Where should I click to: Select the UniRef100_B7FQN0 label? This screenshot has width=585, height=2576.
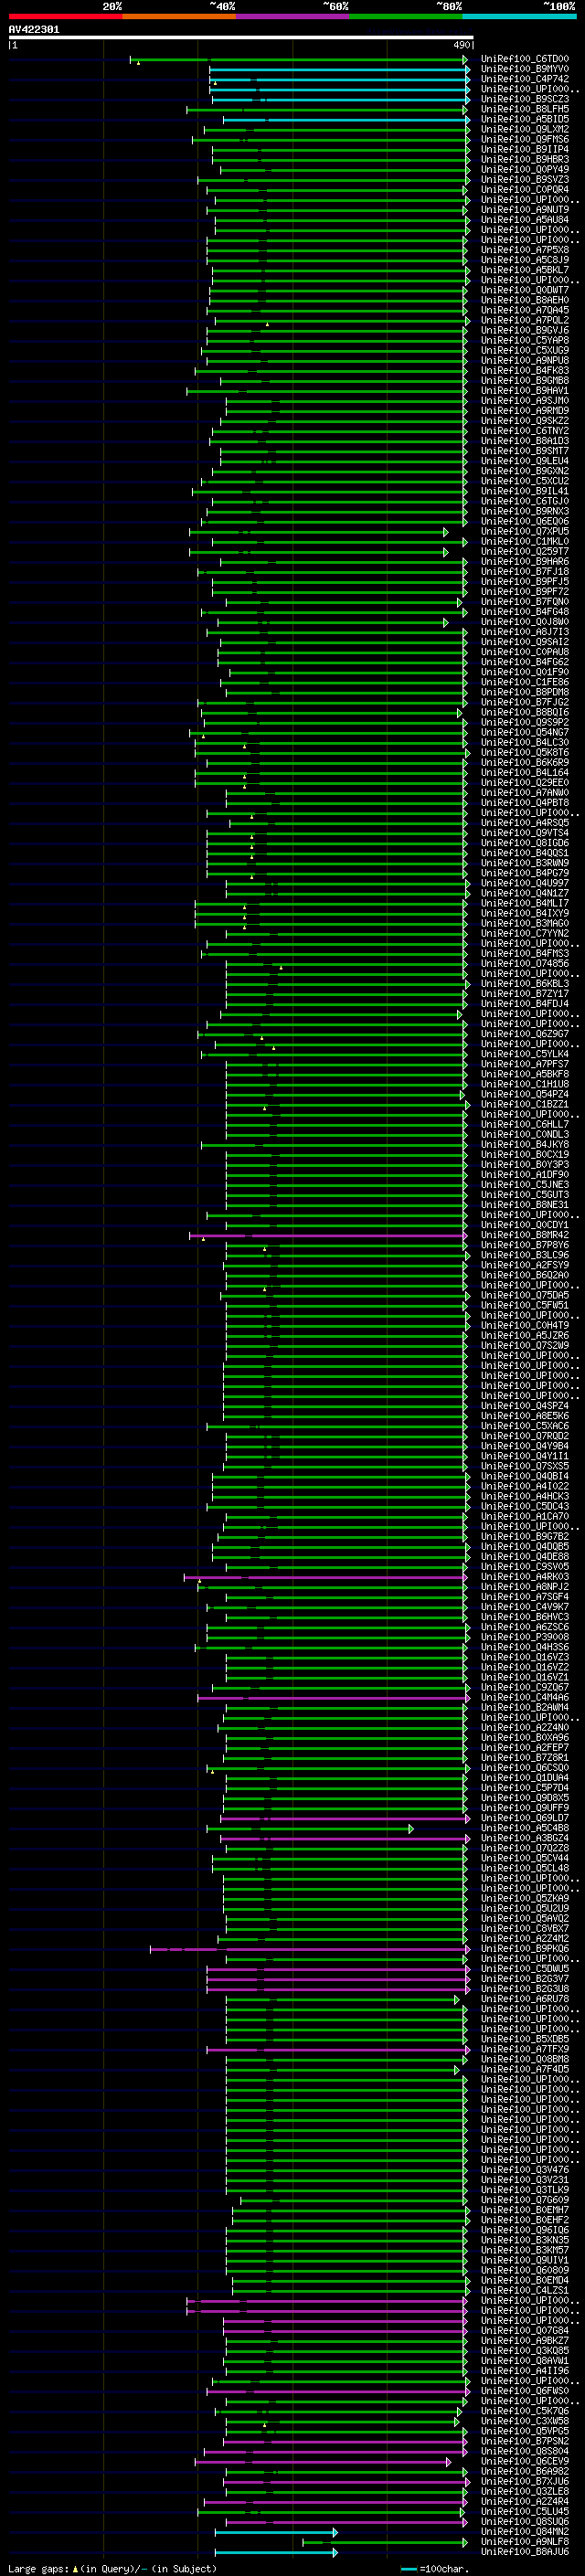pyautogui.click(x=524, y=602)
